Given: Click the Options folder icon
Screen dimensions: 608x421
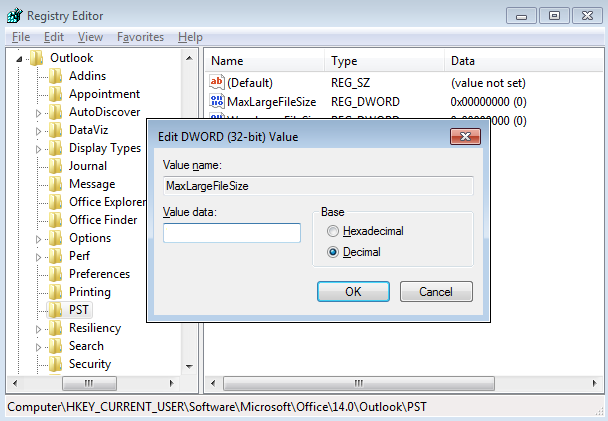Looking at the screenshot, I should coord(56,238).
